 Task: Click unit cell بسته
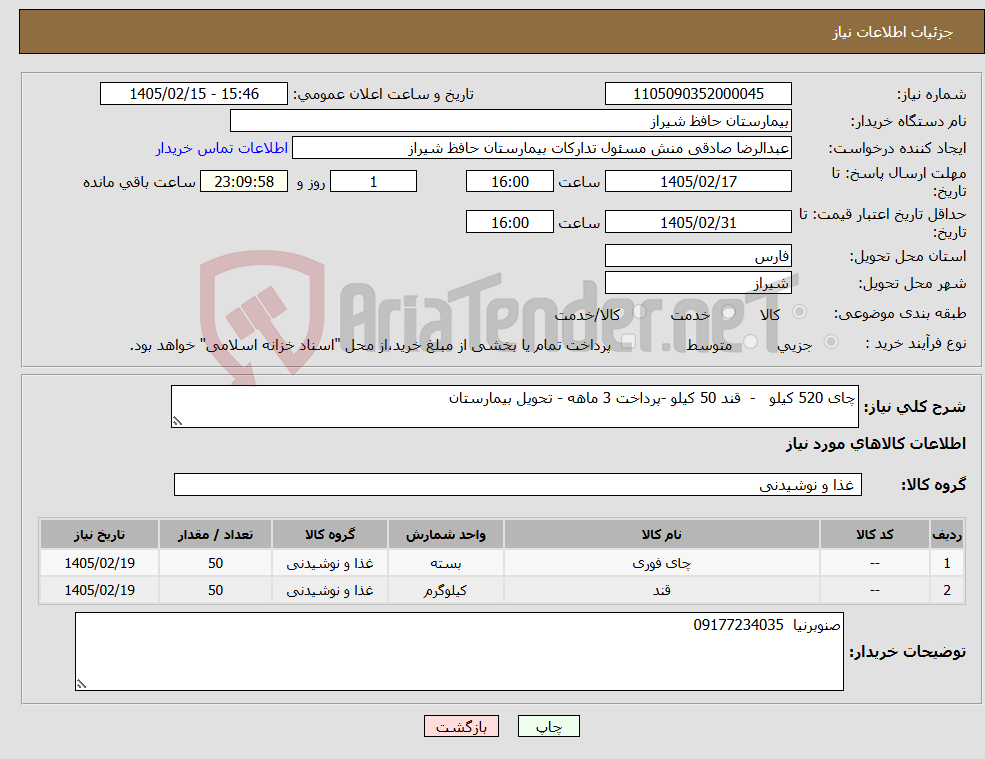[x=445, y=564]
